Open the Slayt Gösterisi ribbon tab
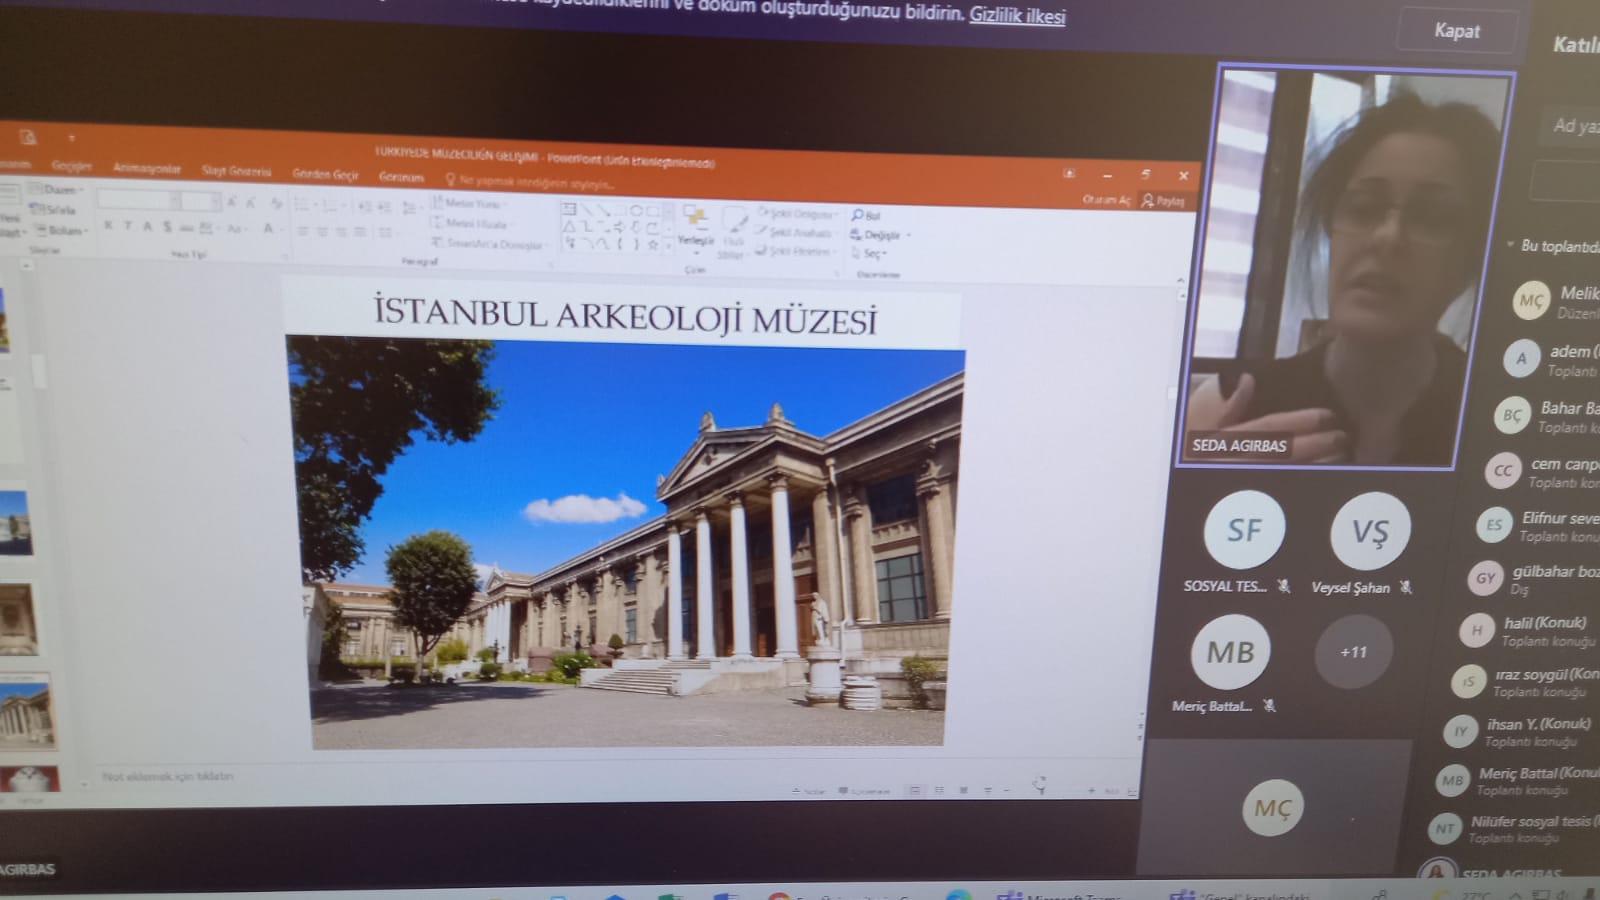This screenshot has width=1600, height=900. click(236, 171)
